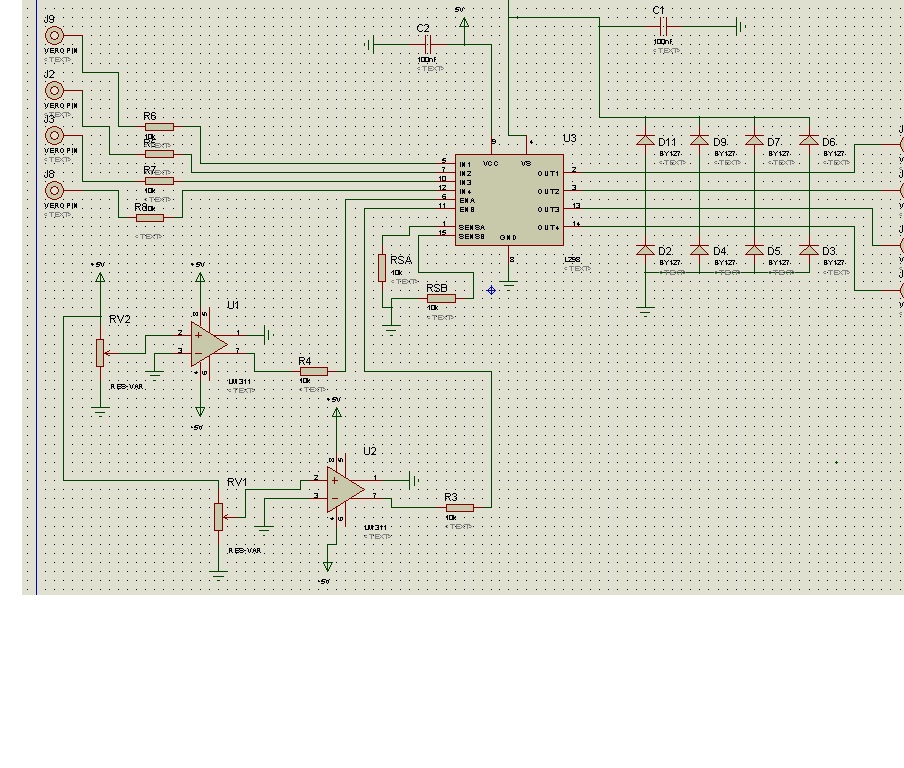Click the +5V terminal above RV2
The height and width of the screenshot is (768, 904).
coord(100,278)
